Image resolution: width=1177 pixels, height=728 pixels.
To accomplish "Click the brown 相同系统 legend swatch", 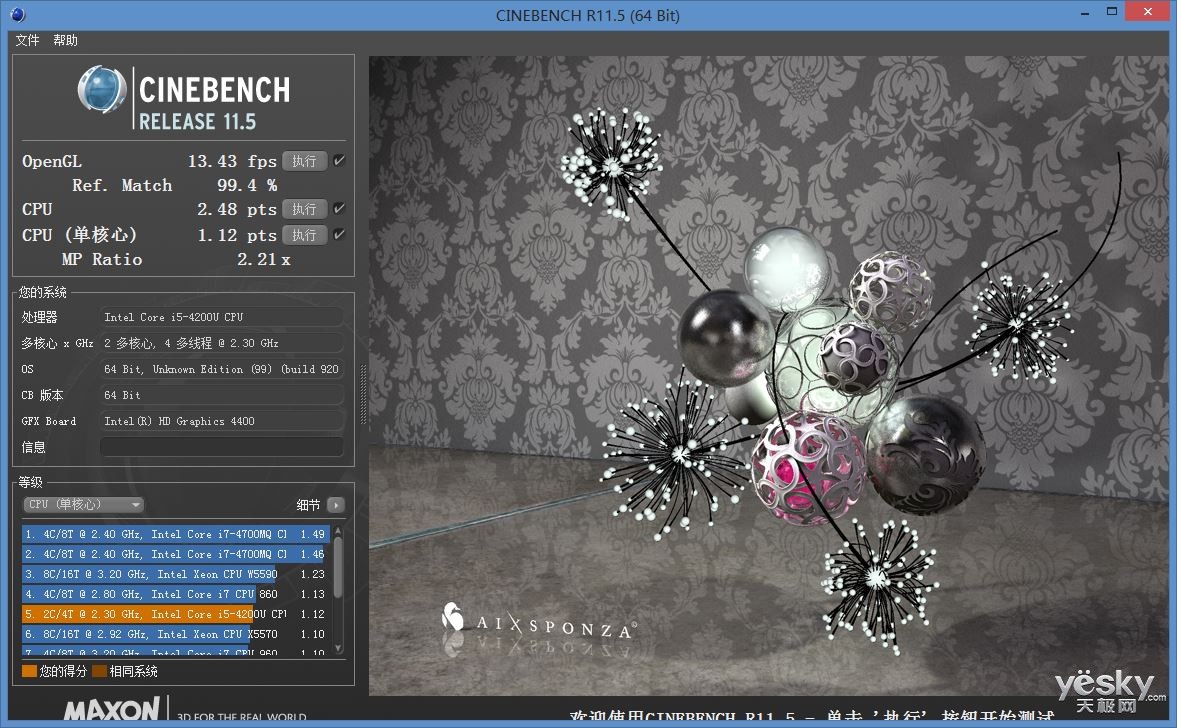I will pyautogui.click(x=99, y=671).
